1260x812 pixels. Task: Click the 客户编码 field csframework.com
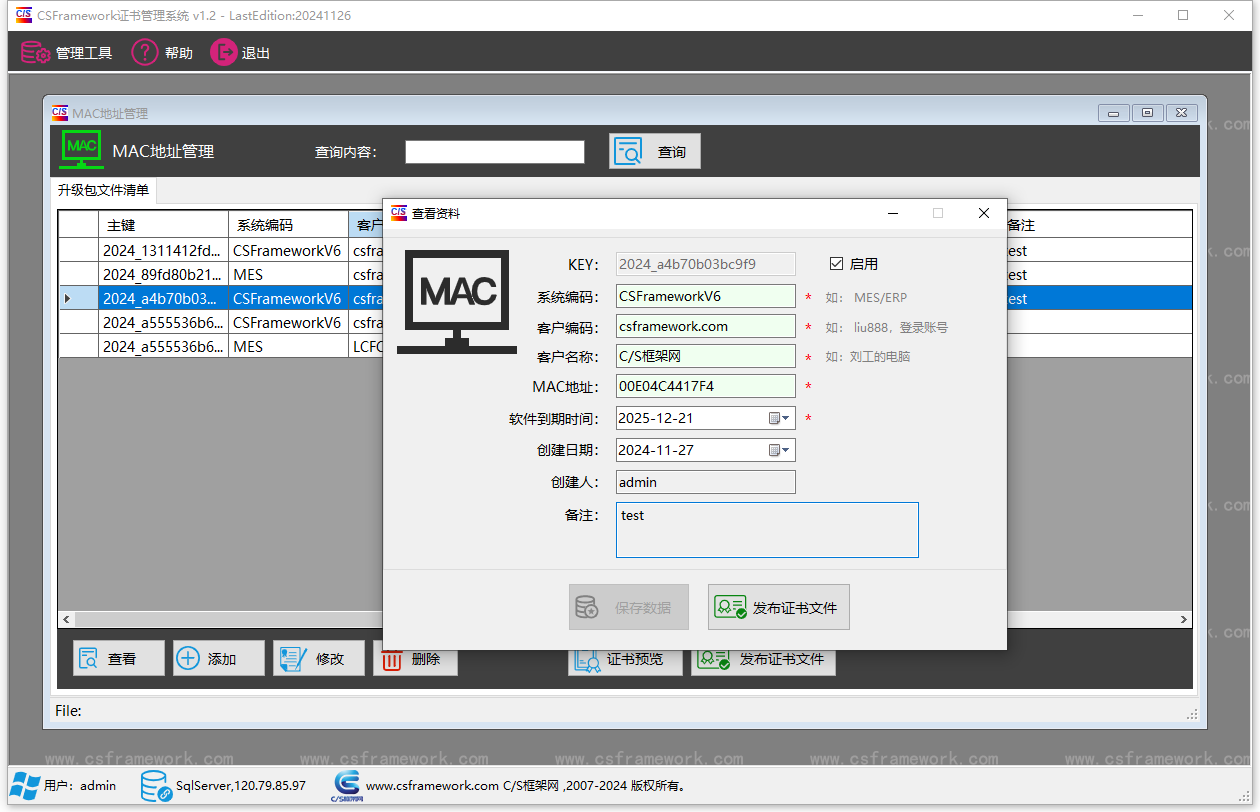706,326
